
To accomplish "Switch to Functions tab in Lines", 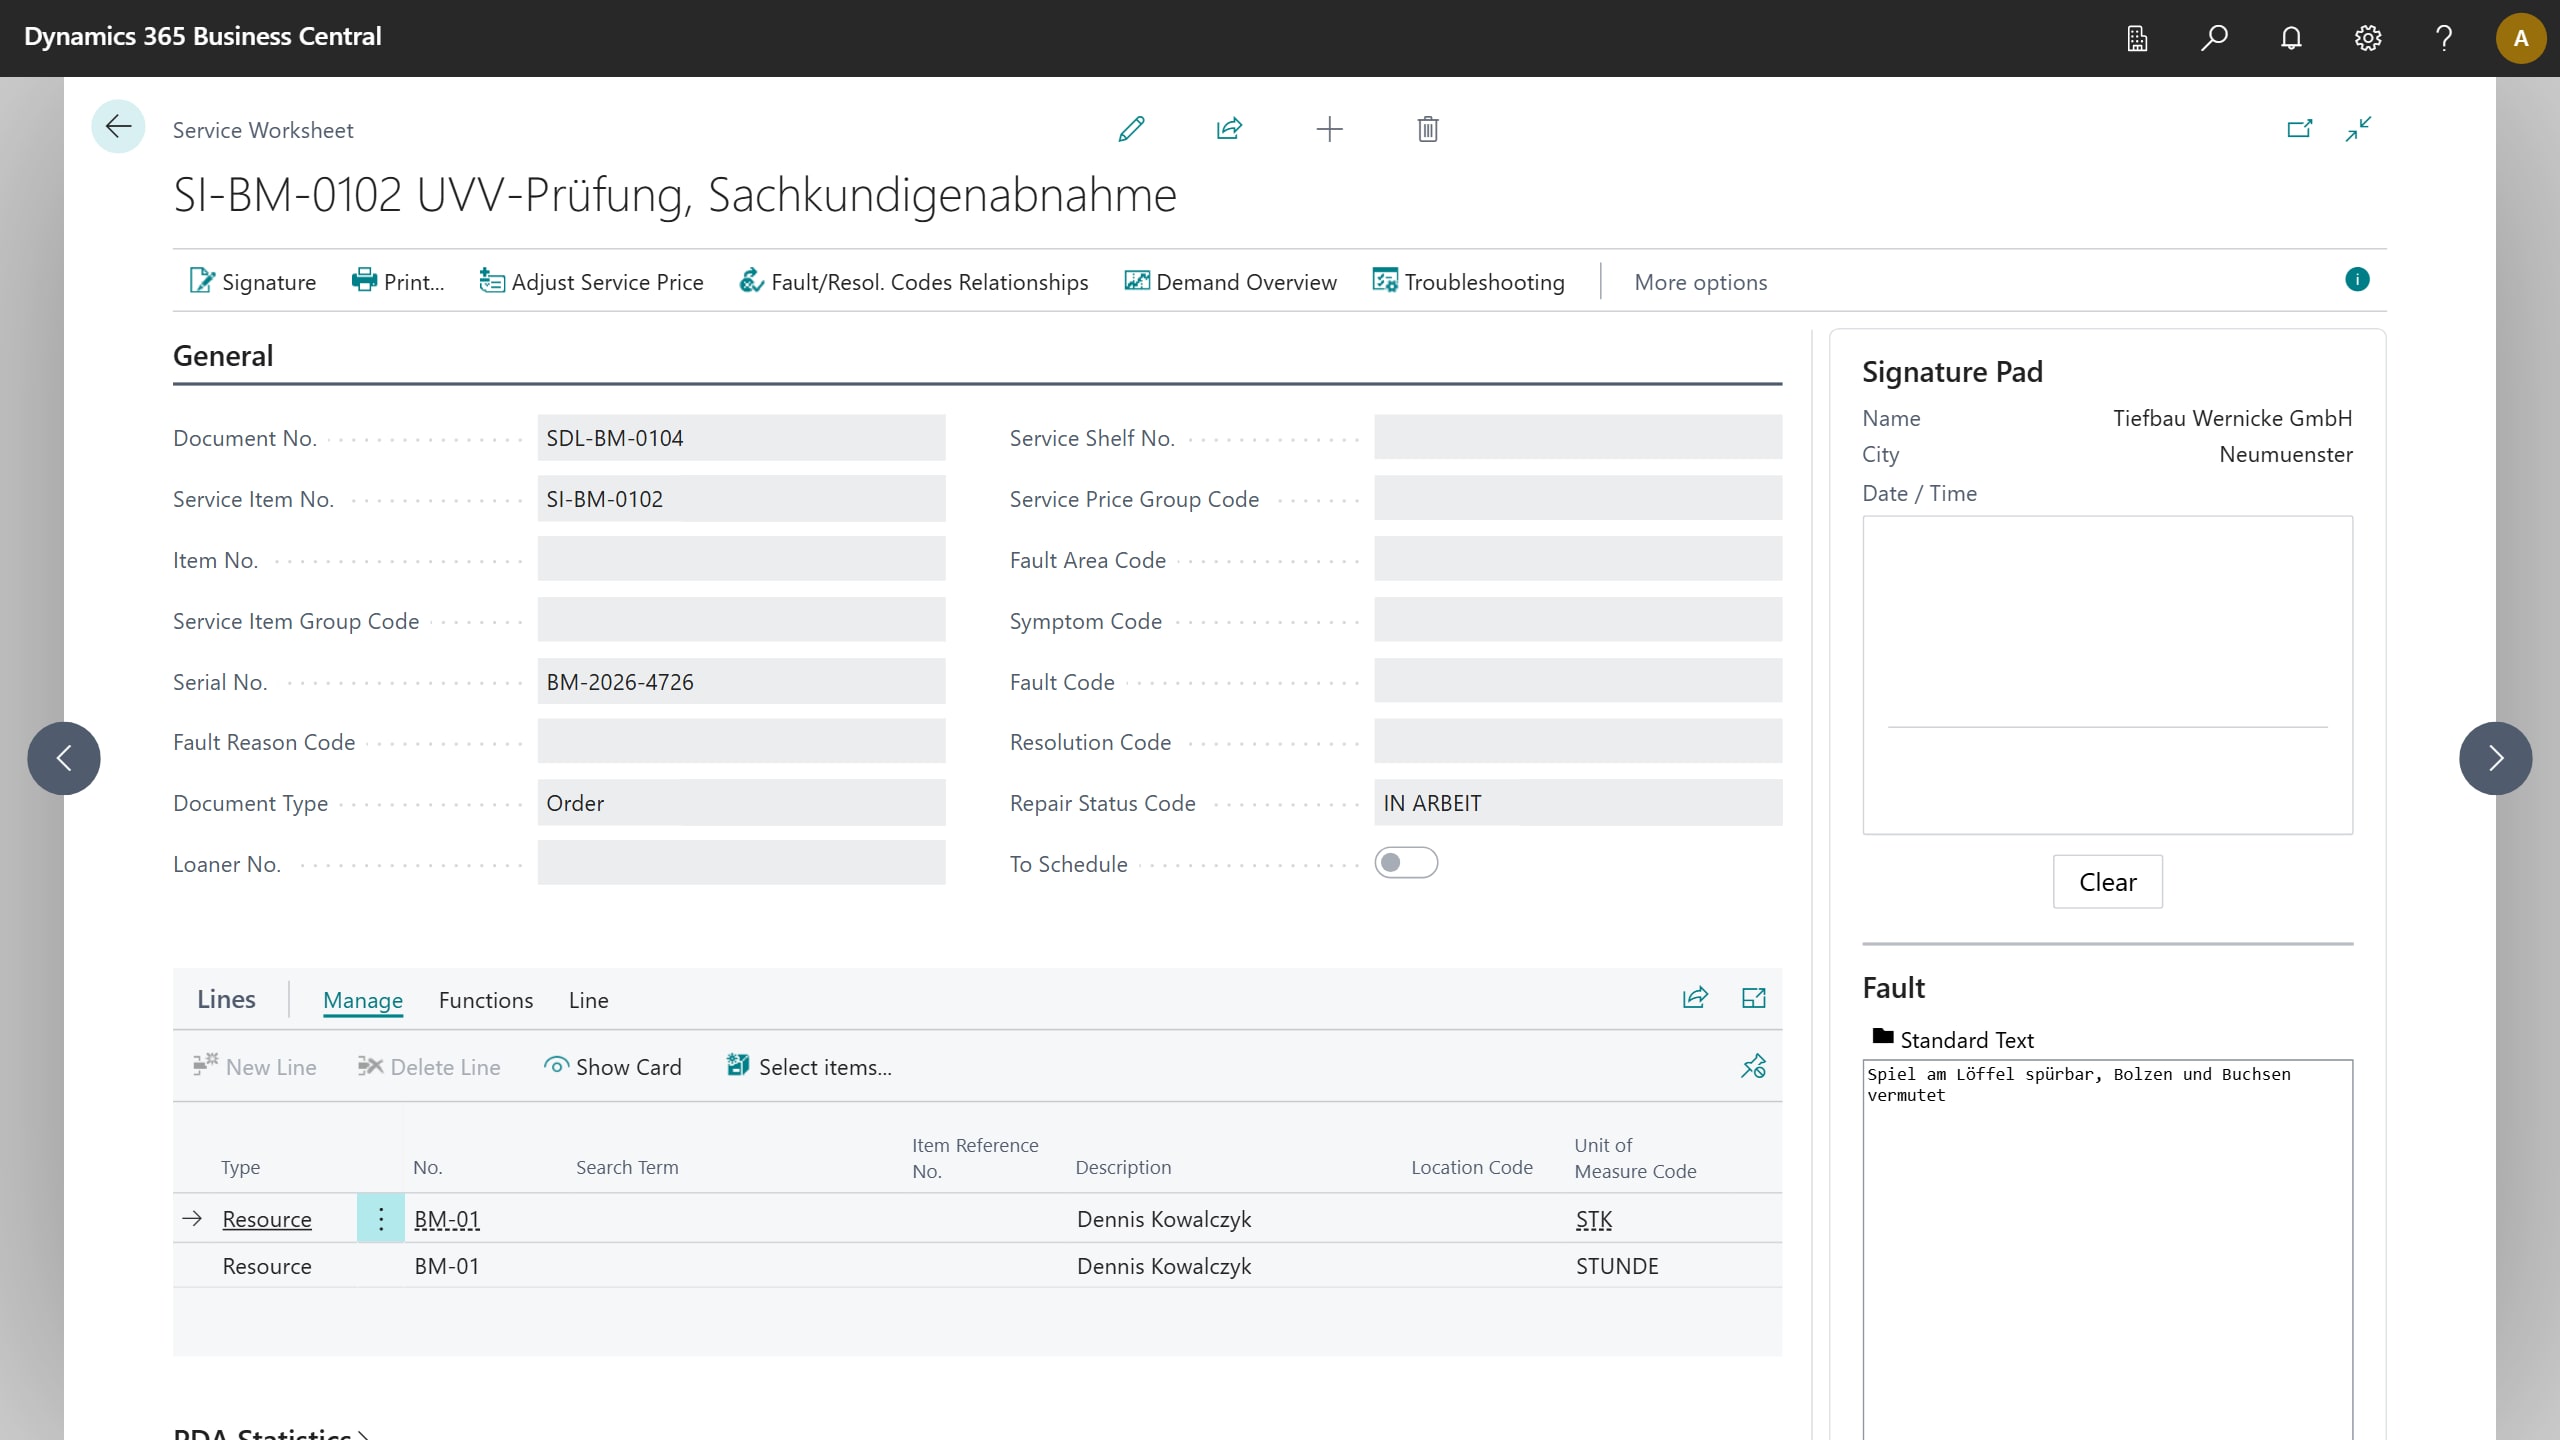I will click(x=486, y=1000).
